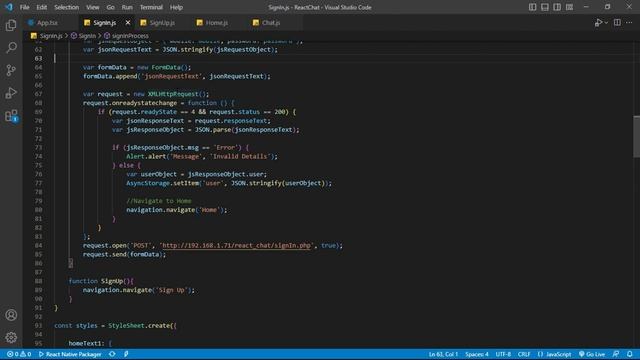
Task: Open the Manage gear icon
Action: [11, 337]
